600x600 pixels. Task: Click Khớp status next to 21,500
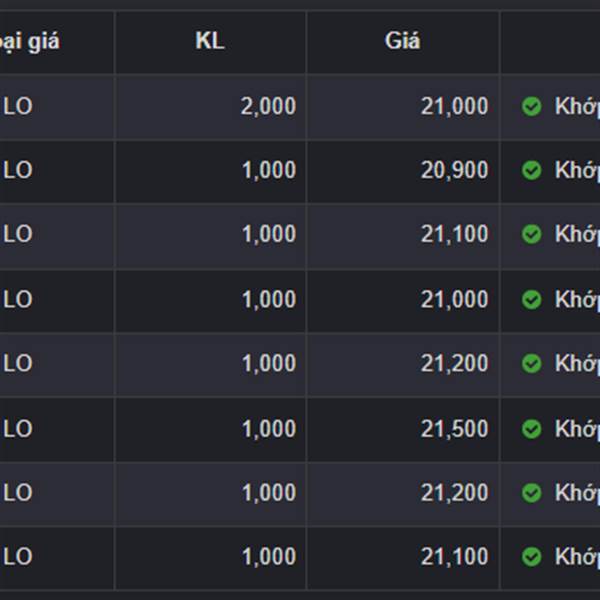(577, 429)
